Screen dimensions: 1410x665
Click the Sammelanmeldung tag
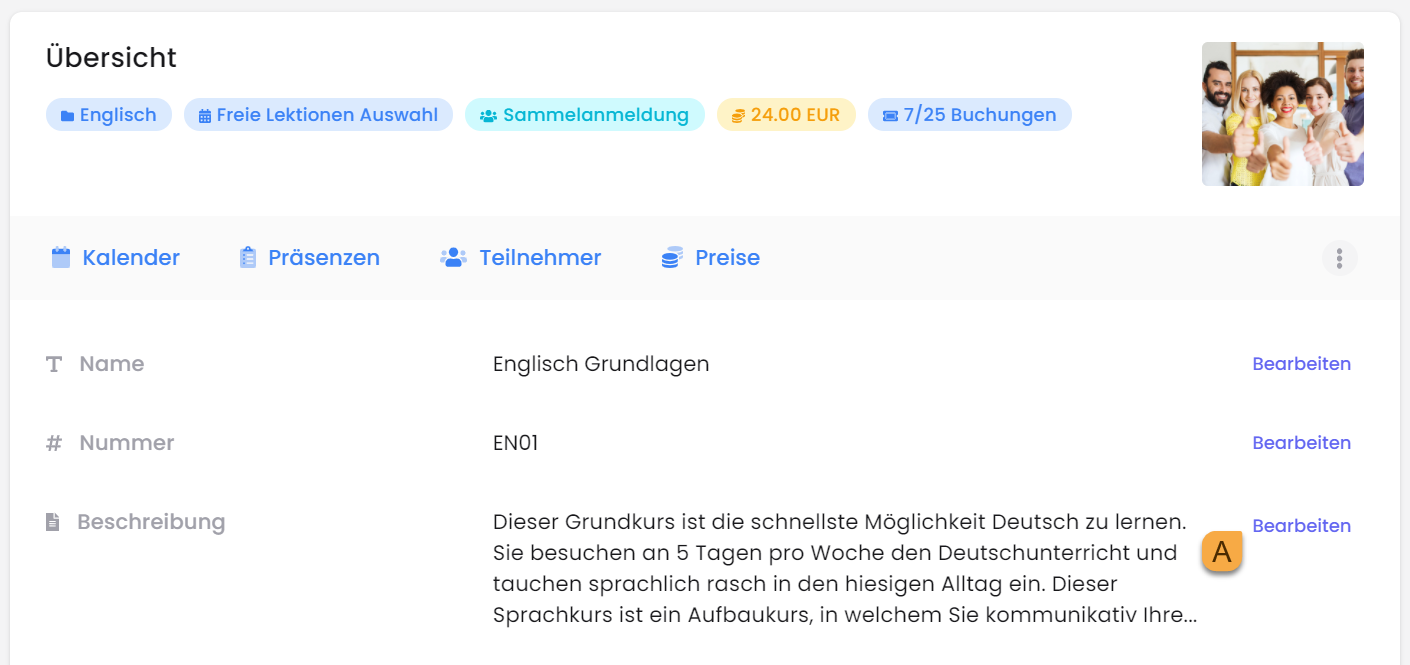click(584, 115)
